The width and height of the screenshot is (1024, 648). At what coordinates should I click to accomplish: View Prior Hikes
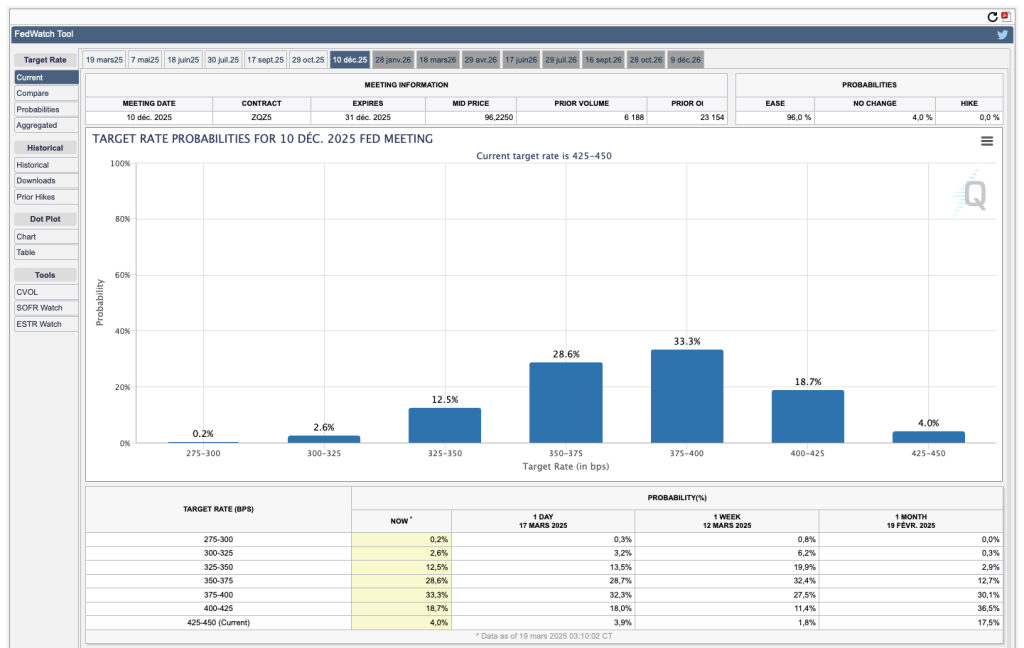pos(46,197)
